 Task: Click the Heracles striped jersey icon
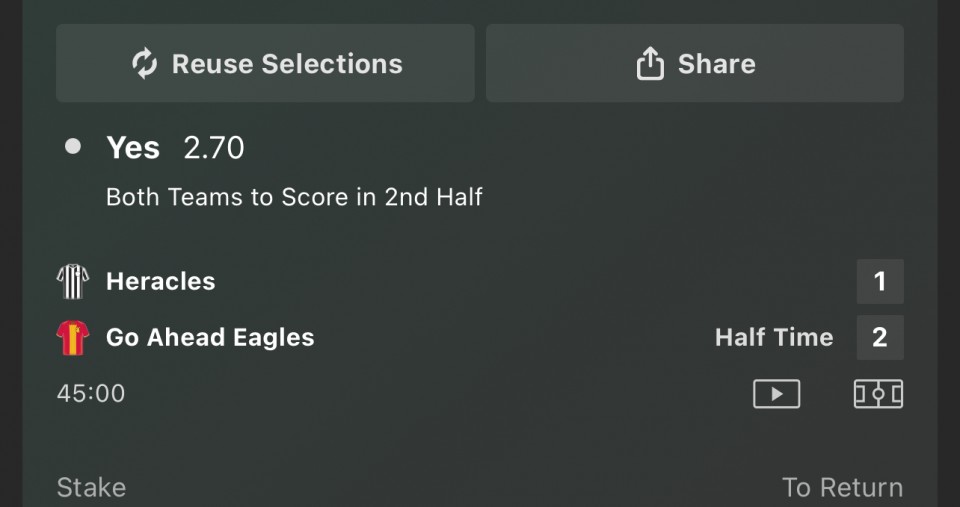[73, 282]
